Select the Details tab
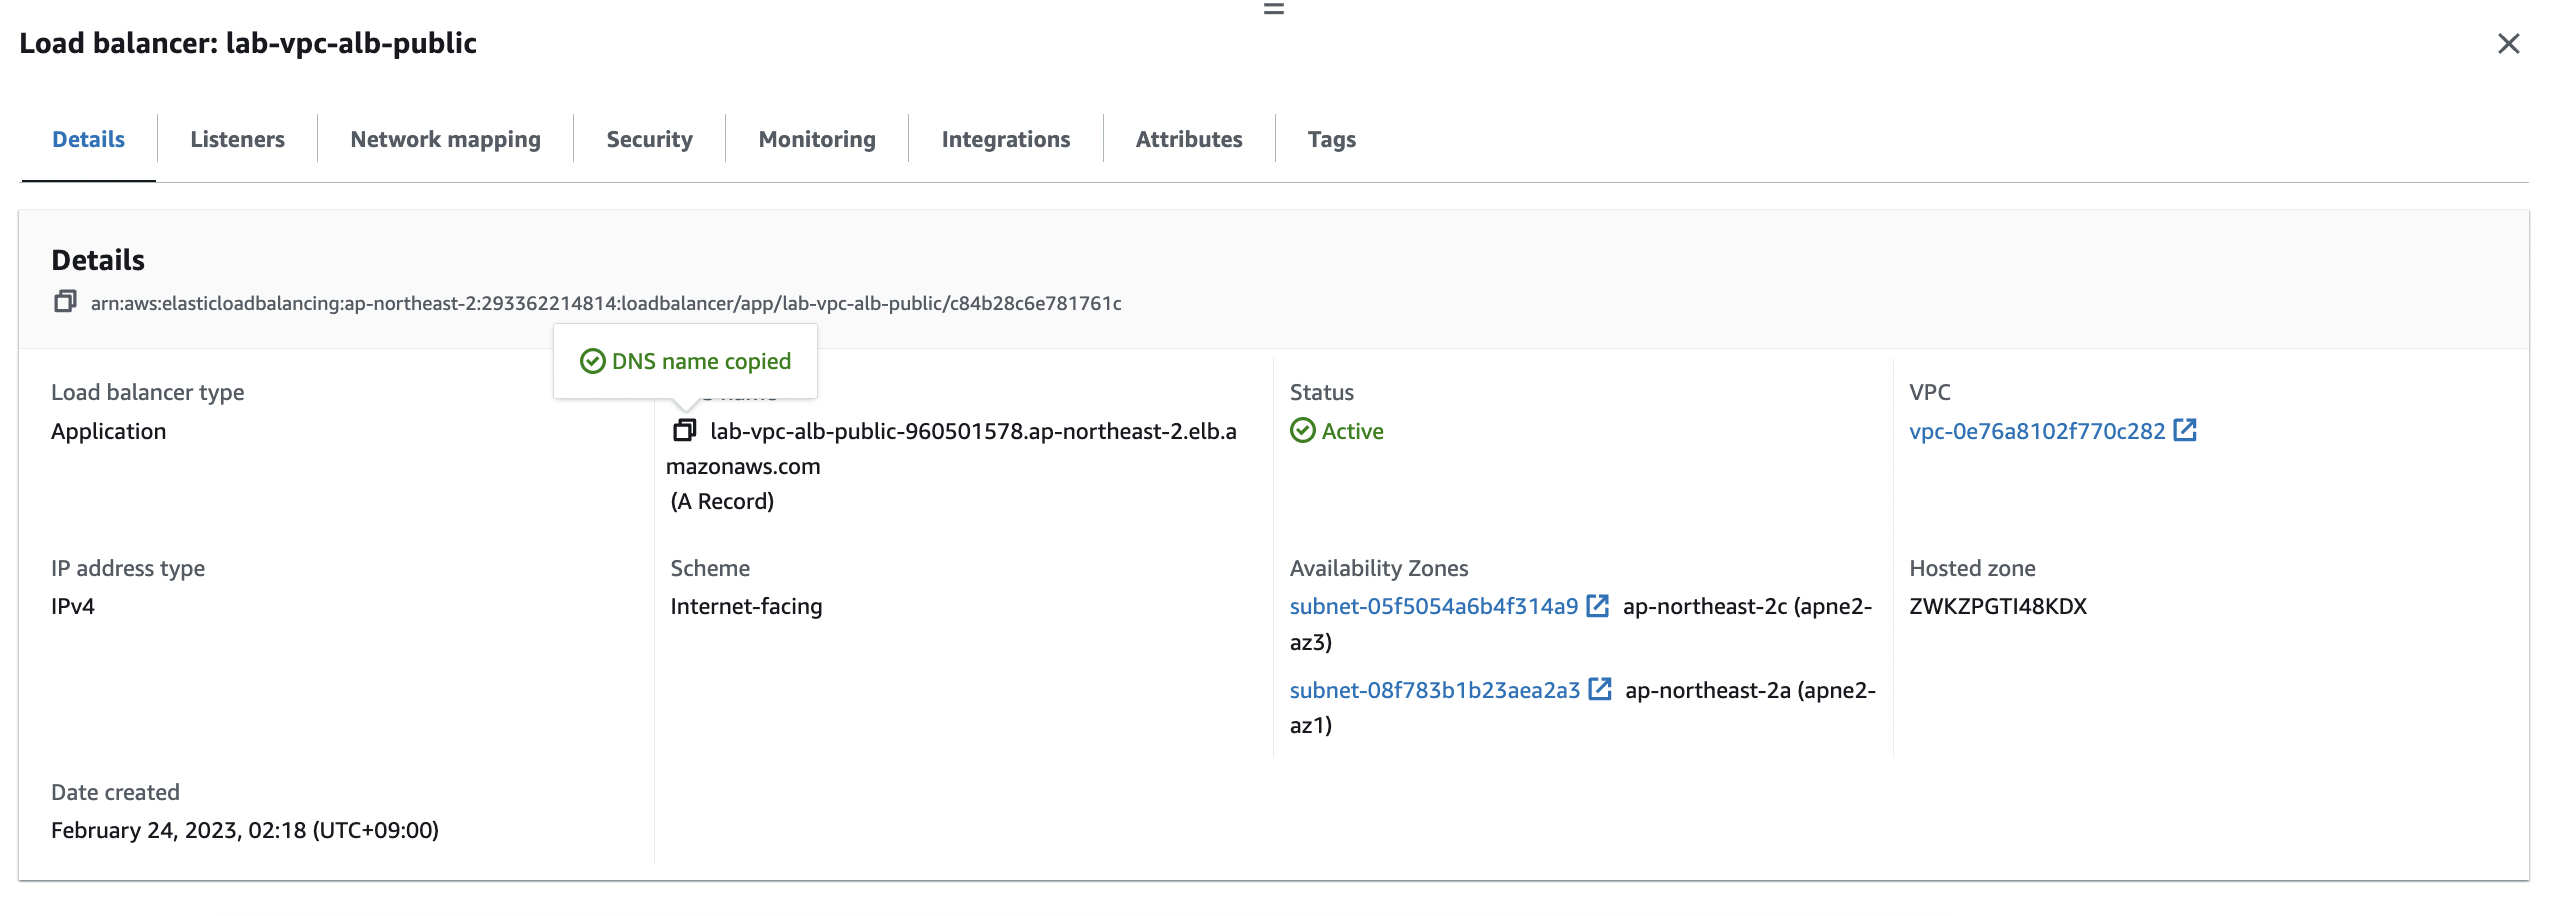 pos(88,139)
